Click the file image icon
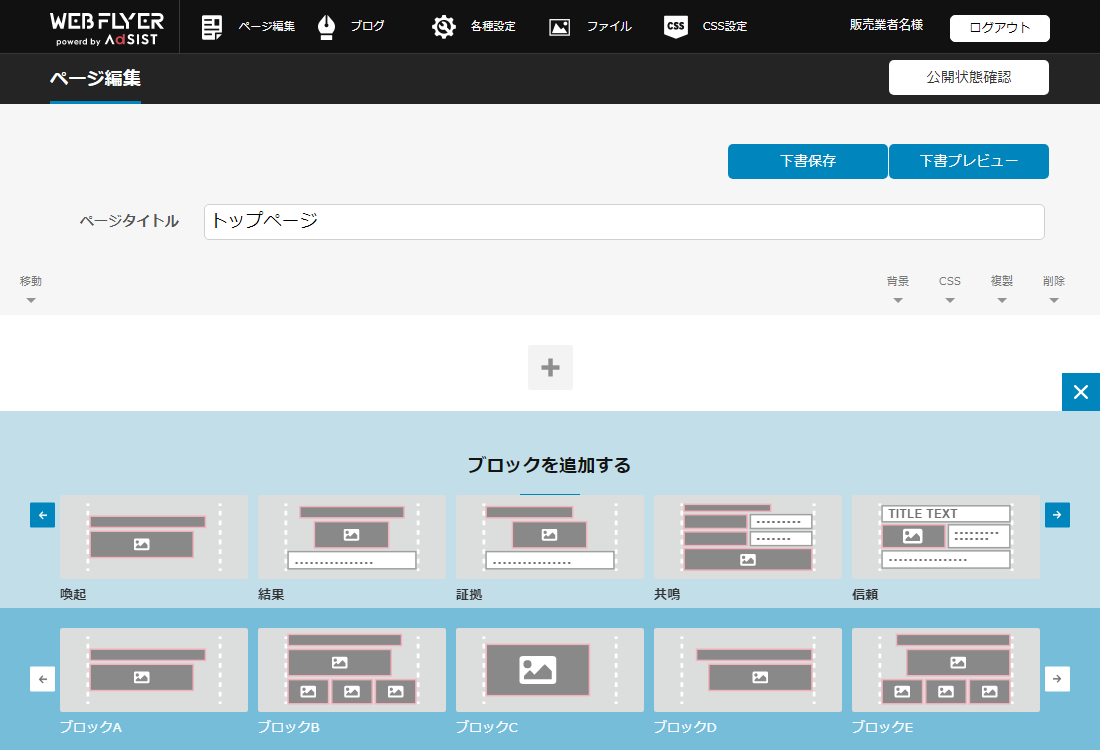The height and width of the screenshot is (750, 1100). click(x=560, y=27)
